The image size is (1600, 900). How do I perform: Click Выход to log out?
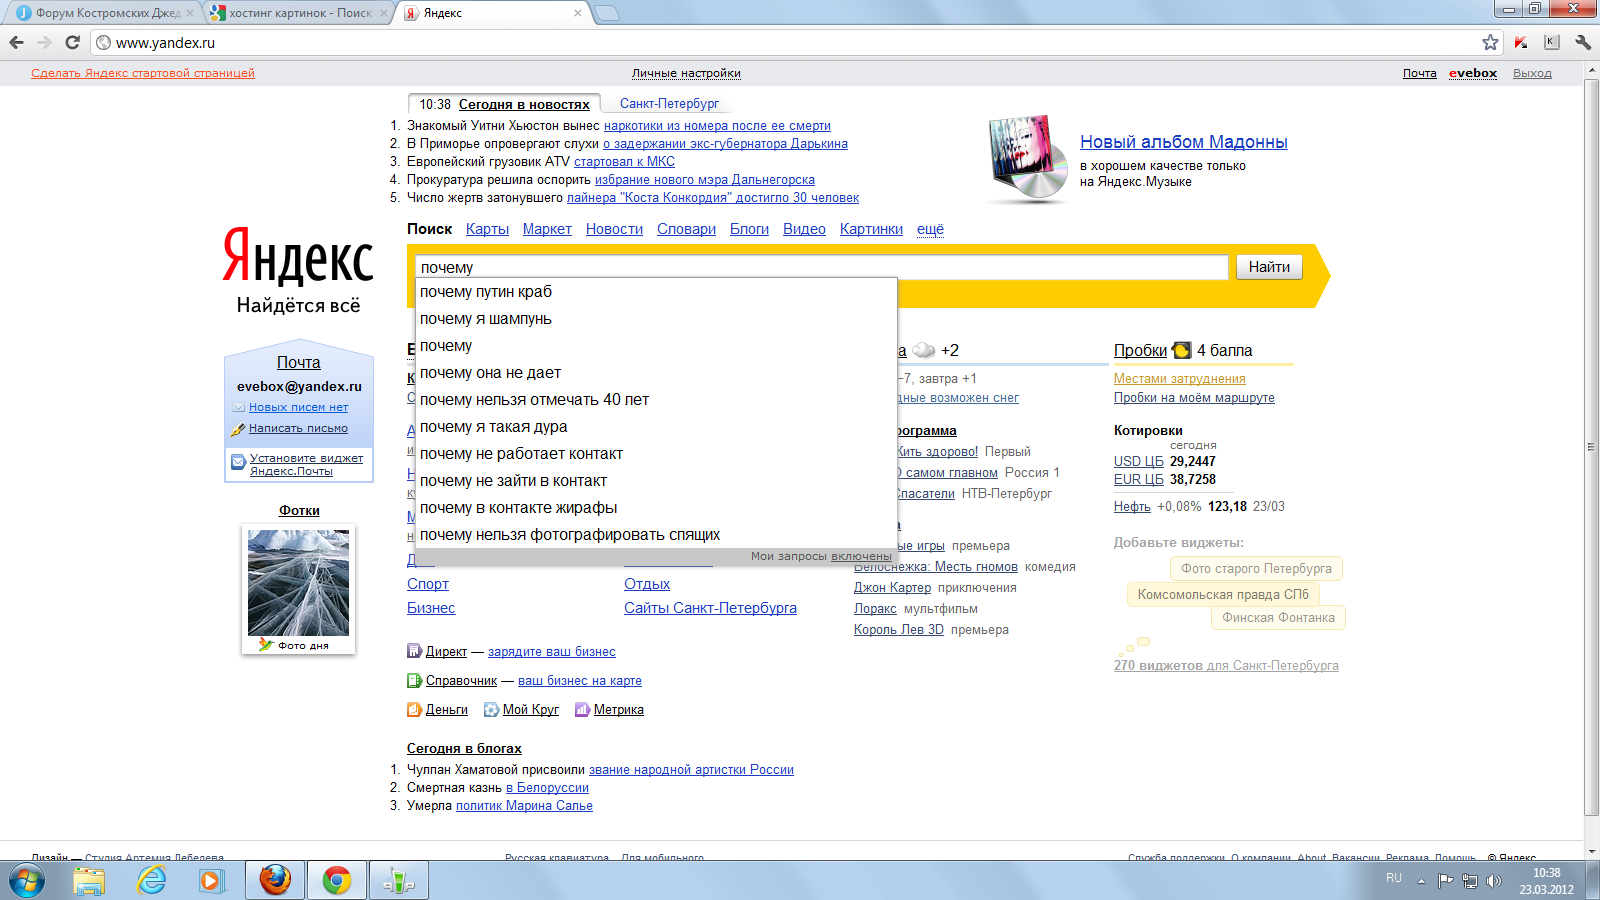pyautogui.click(x=1532, y=73)
